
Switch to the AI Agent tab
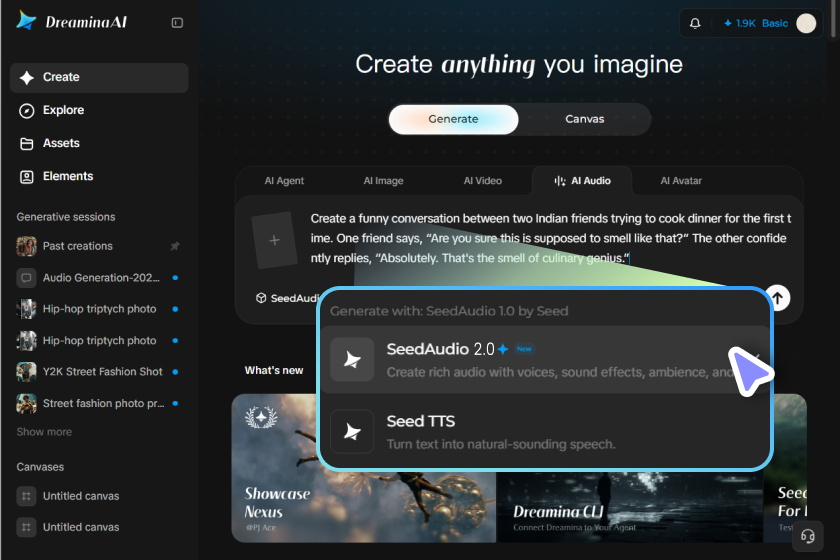(284, 181)
